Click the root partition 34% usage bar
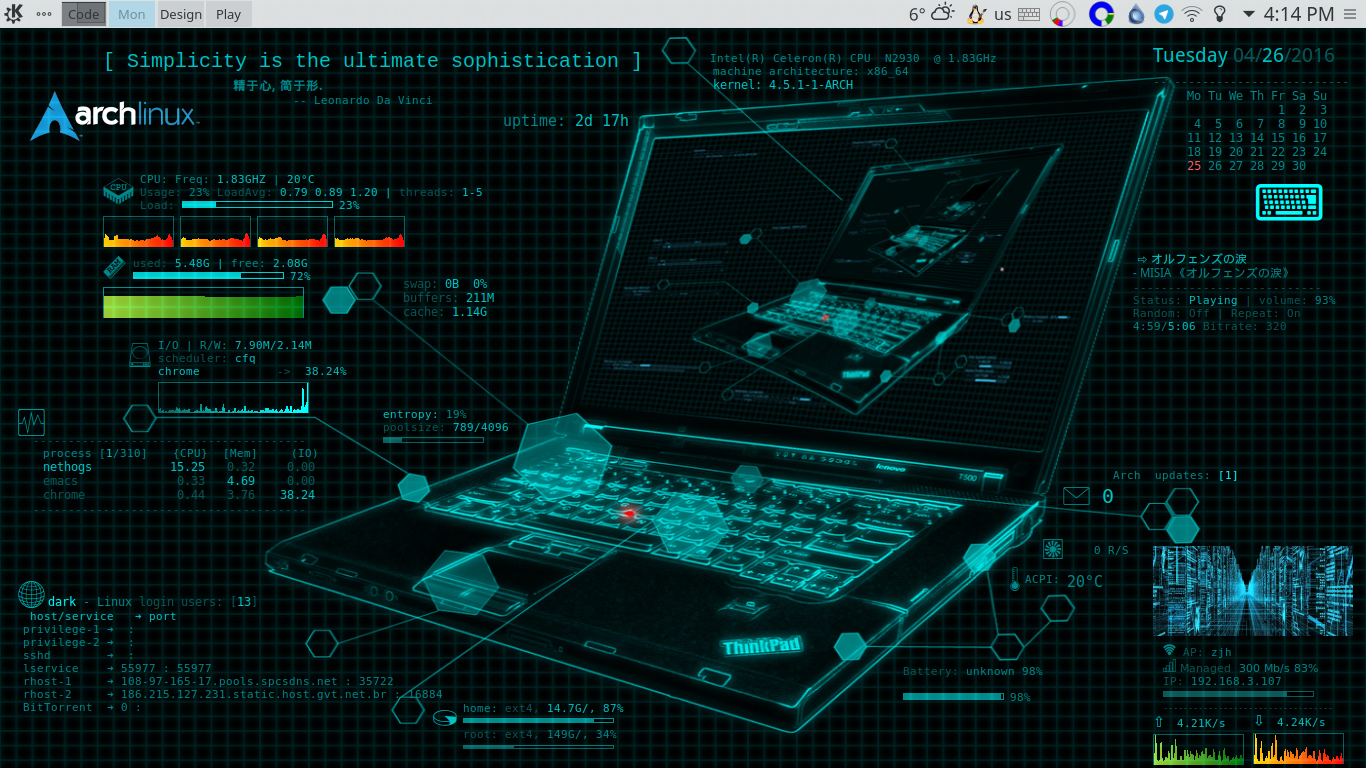 539,746
